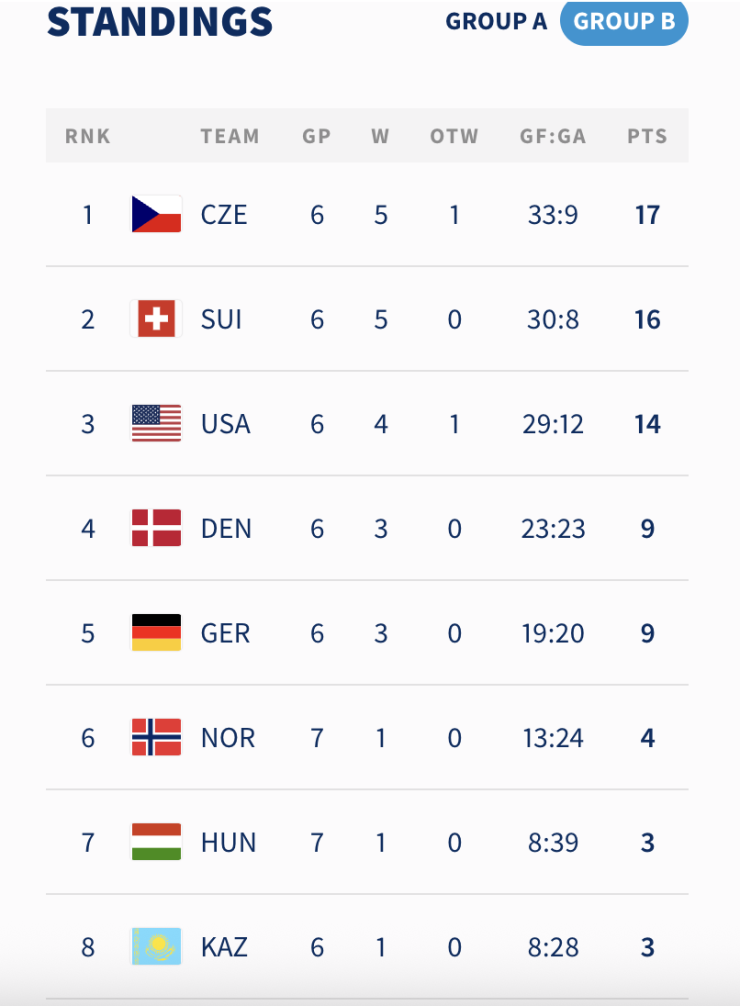Image resolution: width=740 pixels, height=1006 pixels.
Task: Click the Czech Republic flag icon
Action: 157,214
